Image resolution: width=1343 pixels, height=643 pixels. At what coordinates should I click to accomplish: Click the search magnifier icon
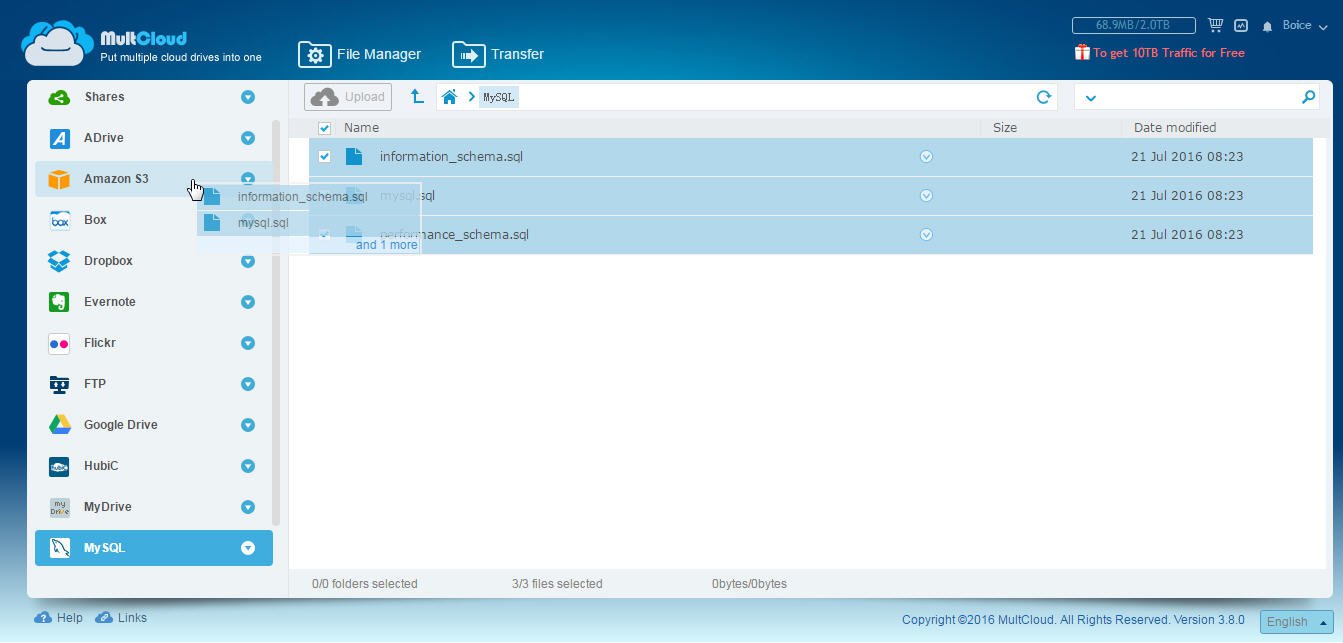(1308, 97)
